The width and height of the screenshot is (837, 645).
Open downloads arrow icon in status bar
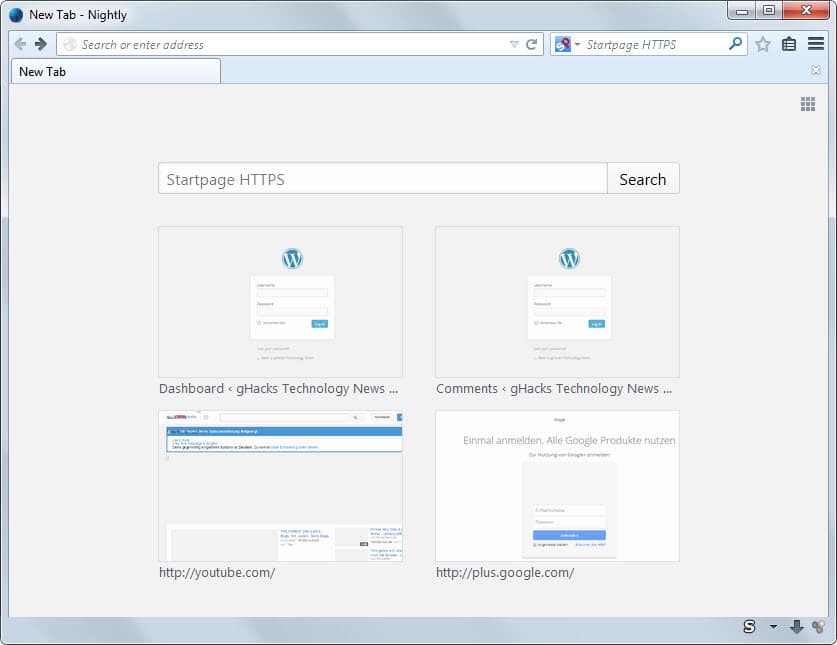tap(796, 627)
